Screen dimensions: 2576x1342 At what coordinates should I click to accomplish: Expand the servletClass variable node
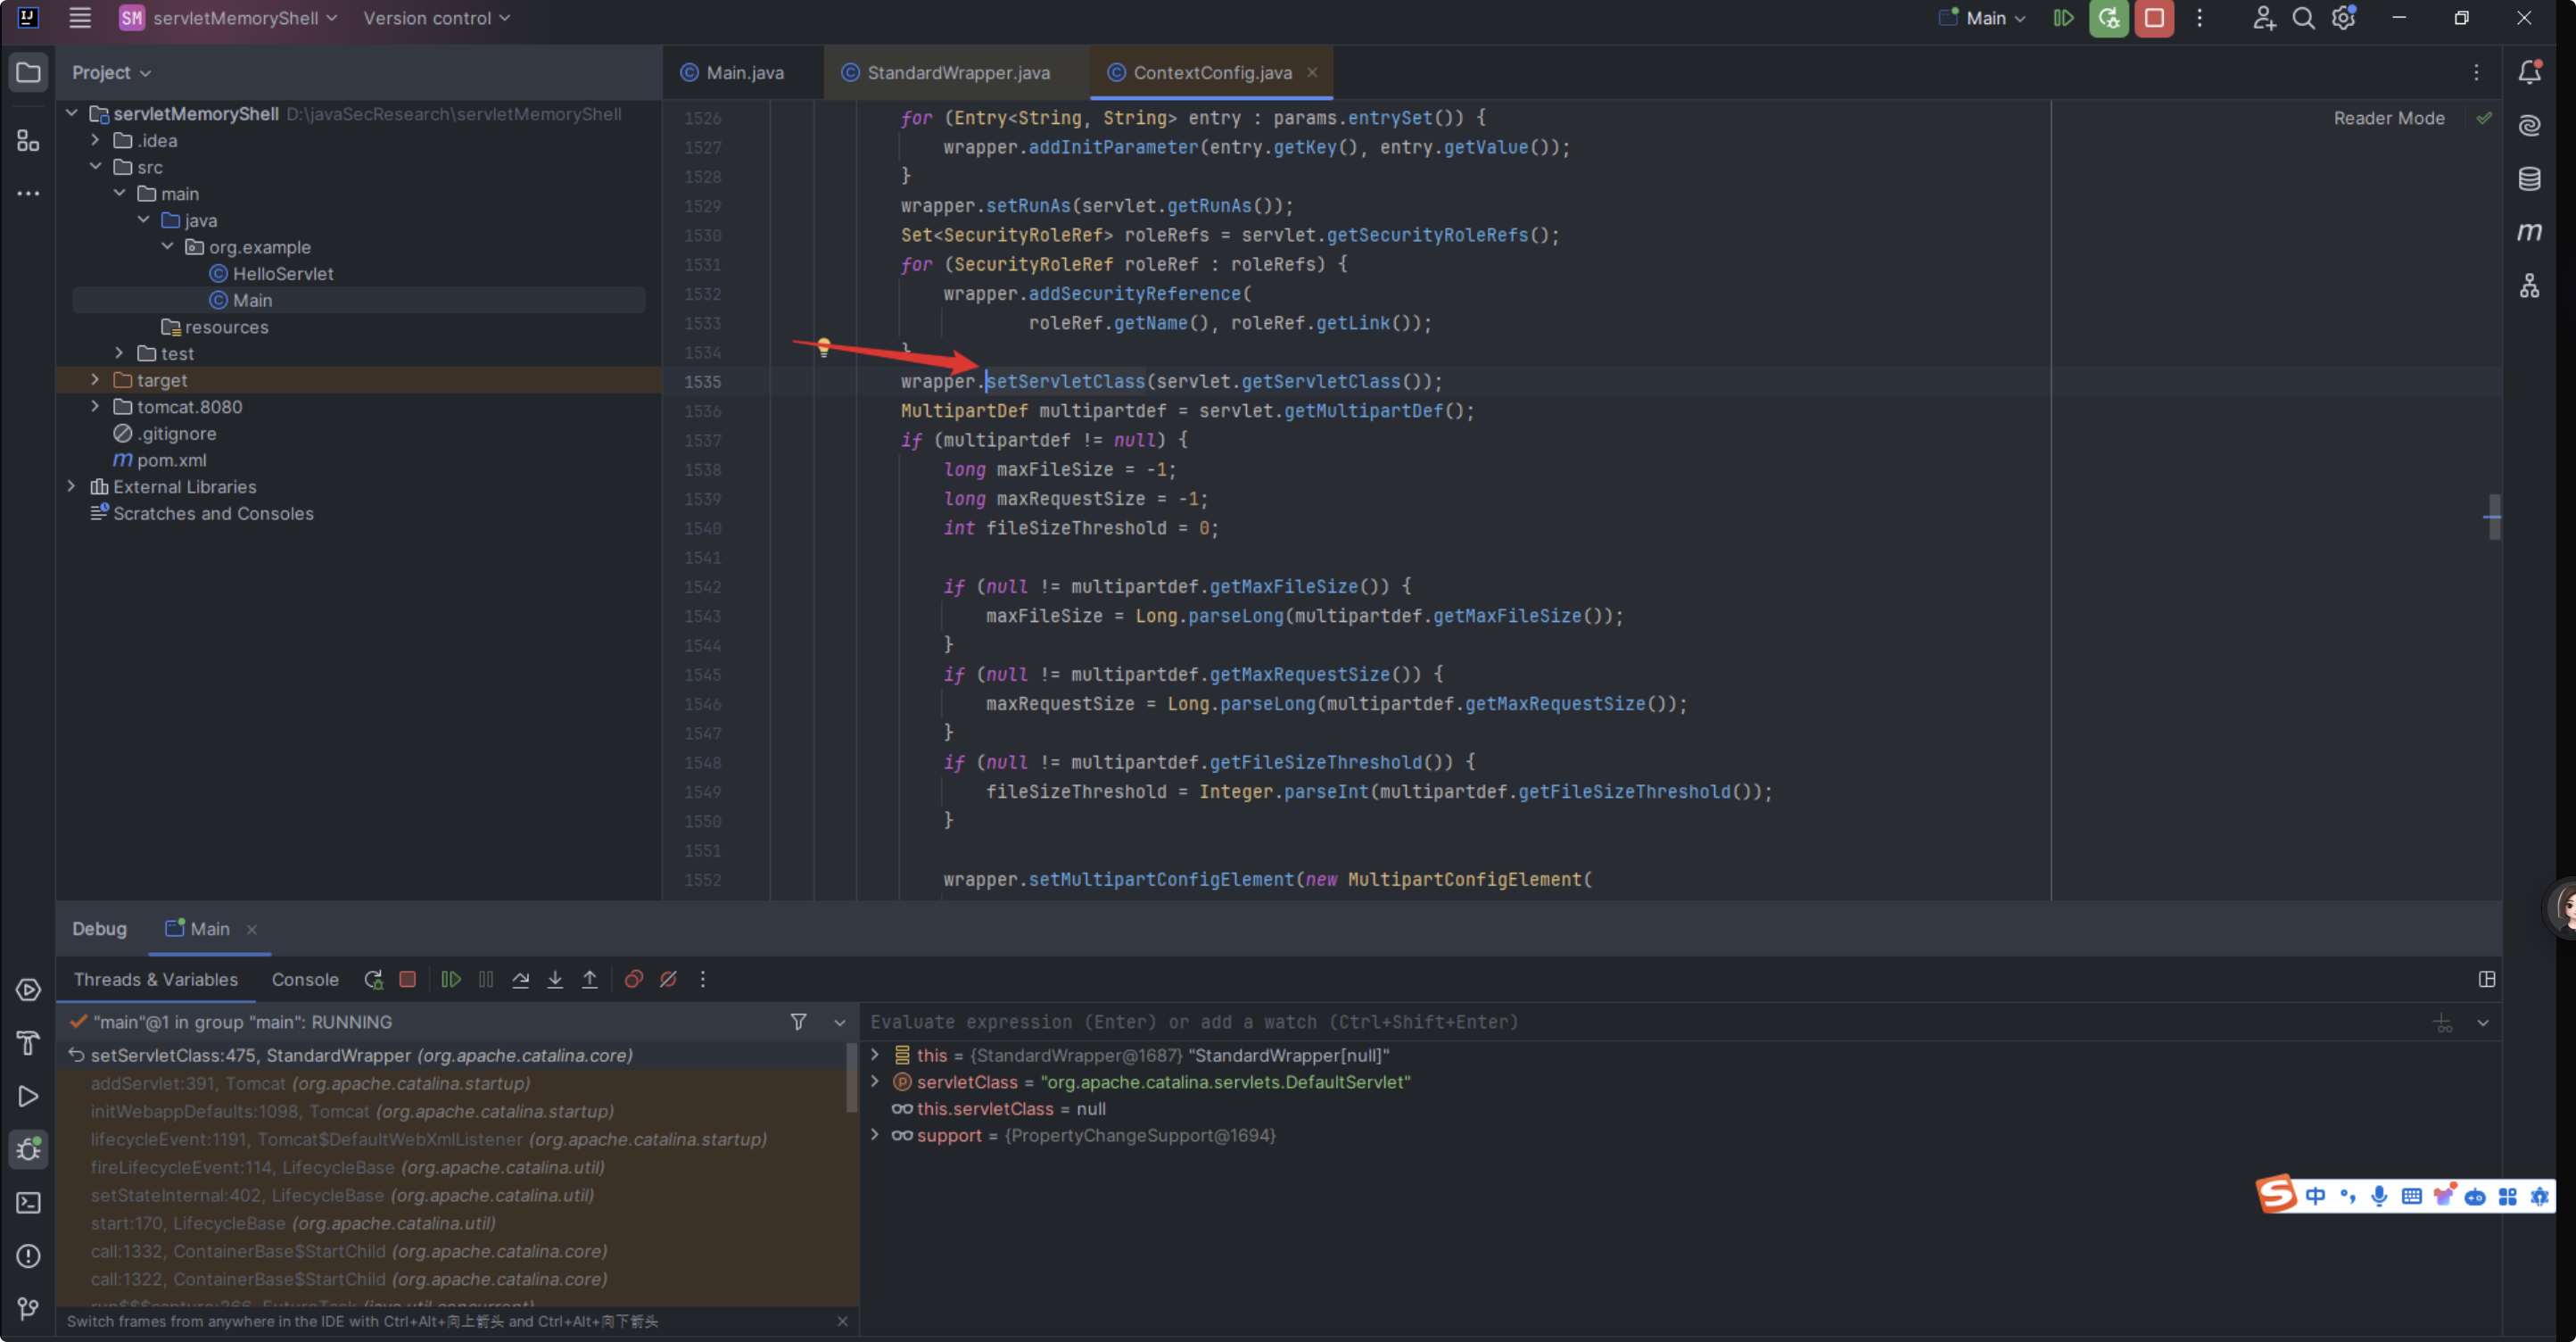coord(875,1081)
